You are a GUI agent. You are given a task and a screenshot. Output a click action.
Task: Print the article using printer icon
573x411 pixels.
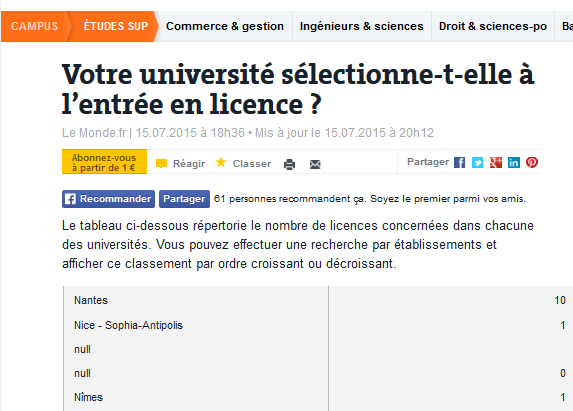point(289,164)
